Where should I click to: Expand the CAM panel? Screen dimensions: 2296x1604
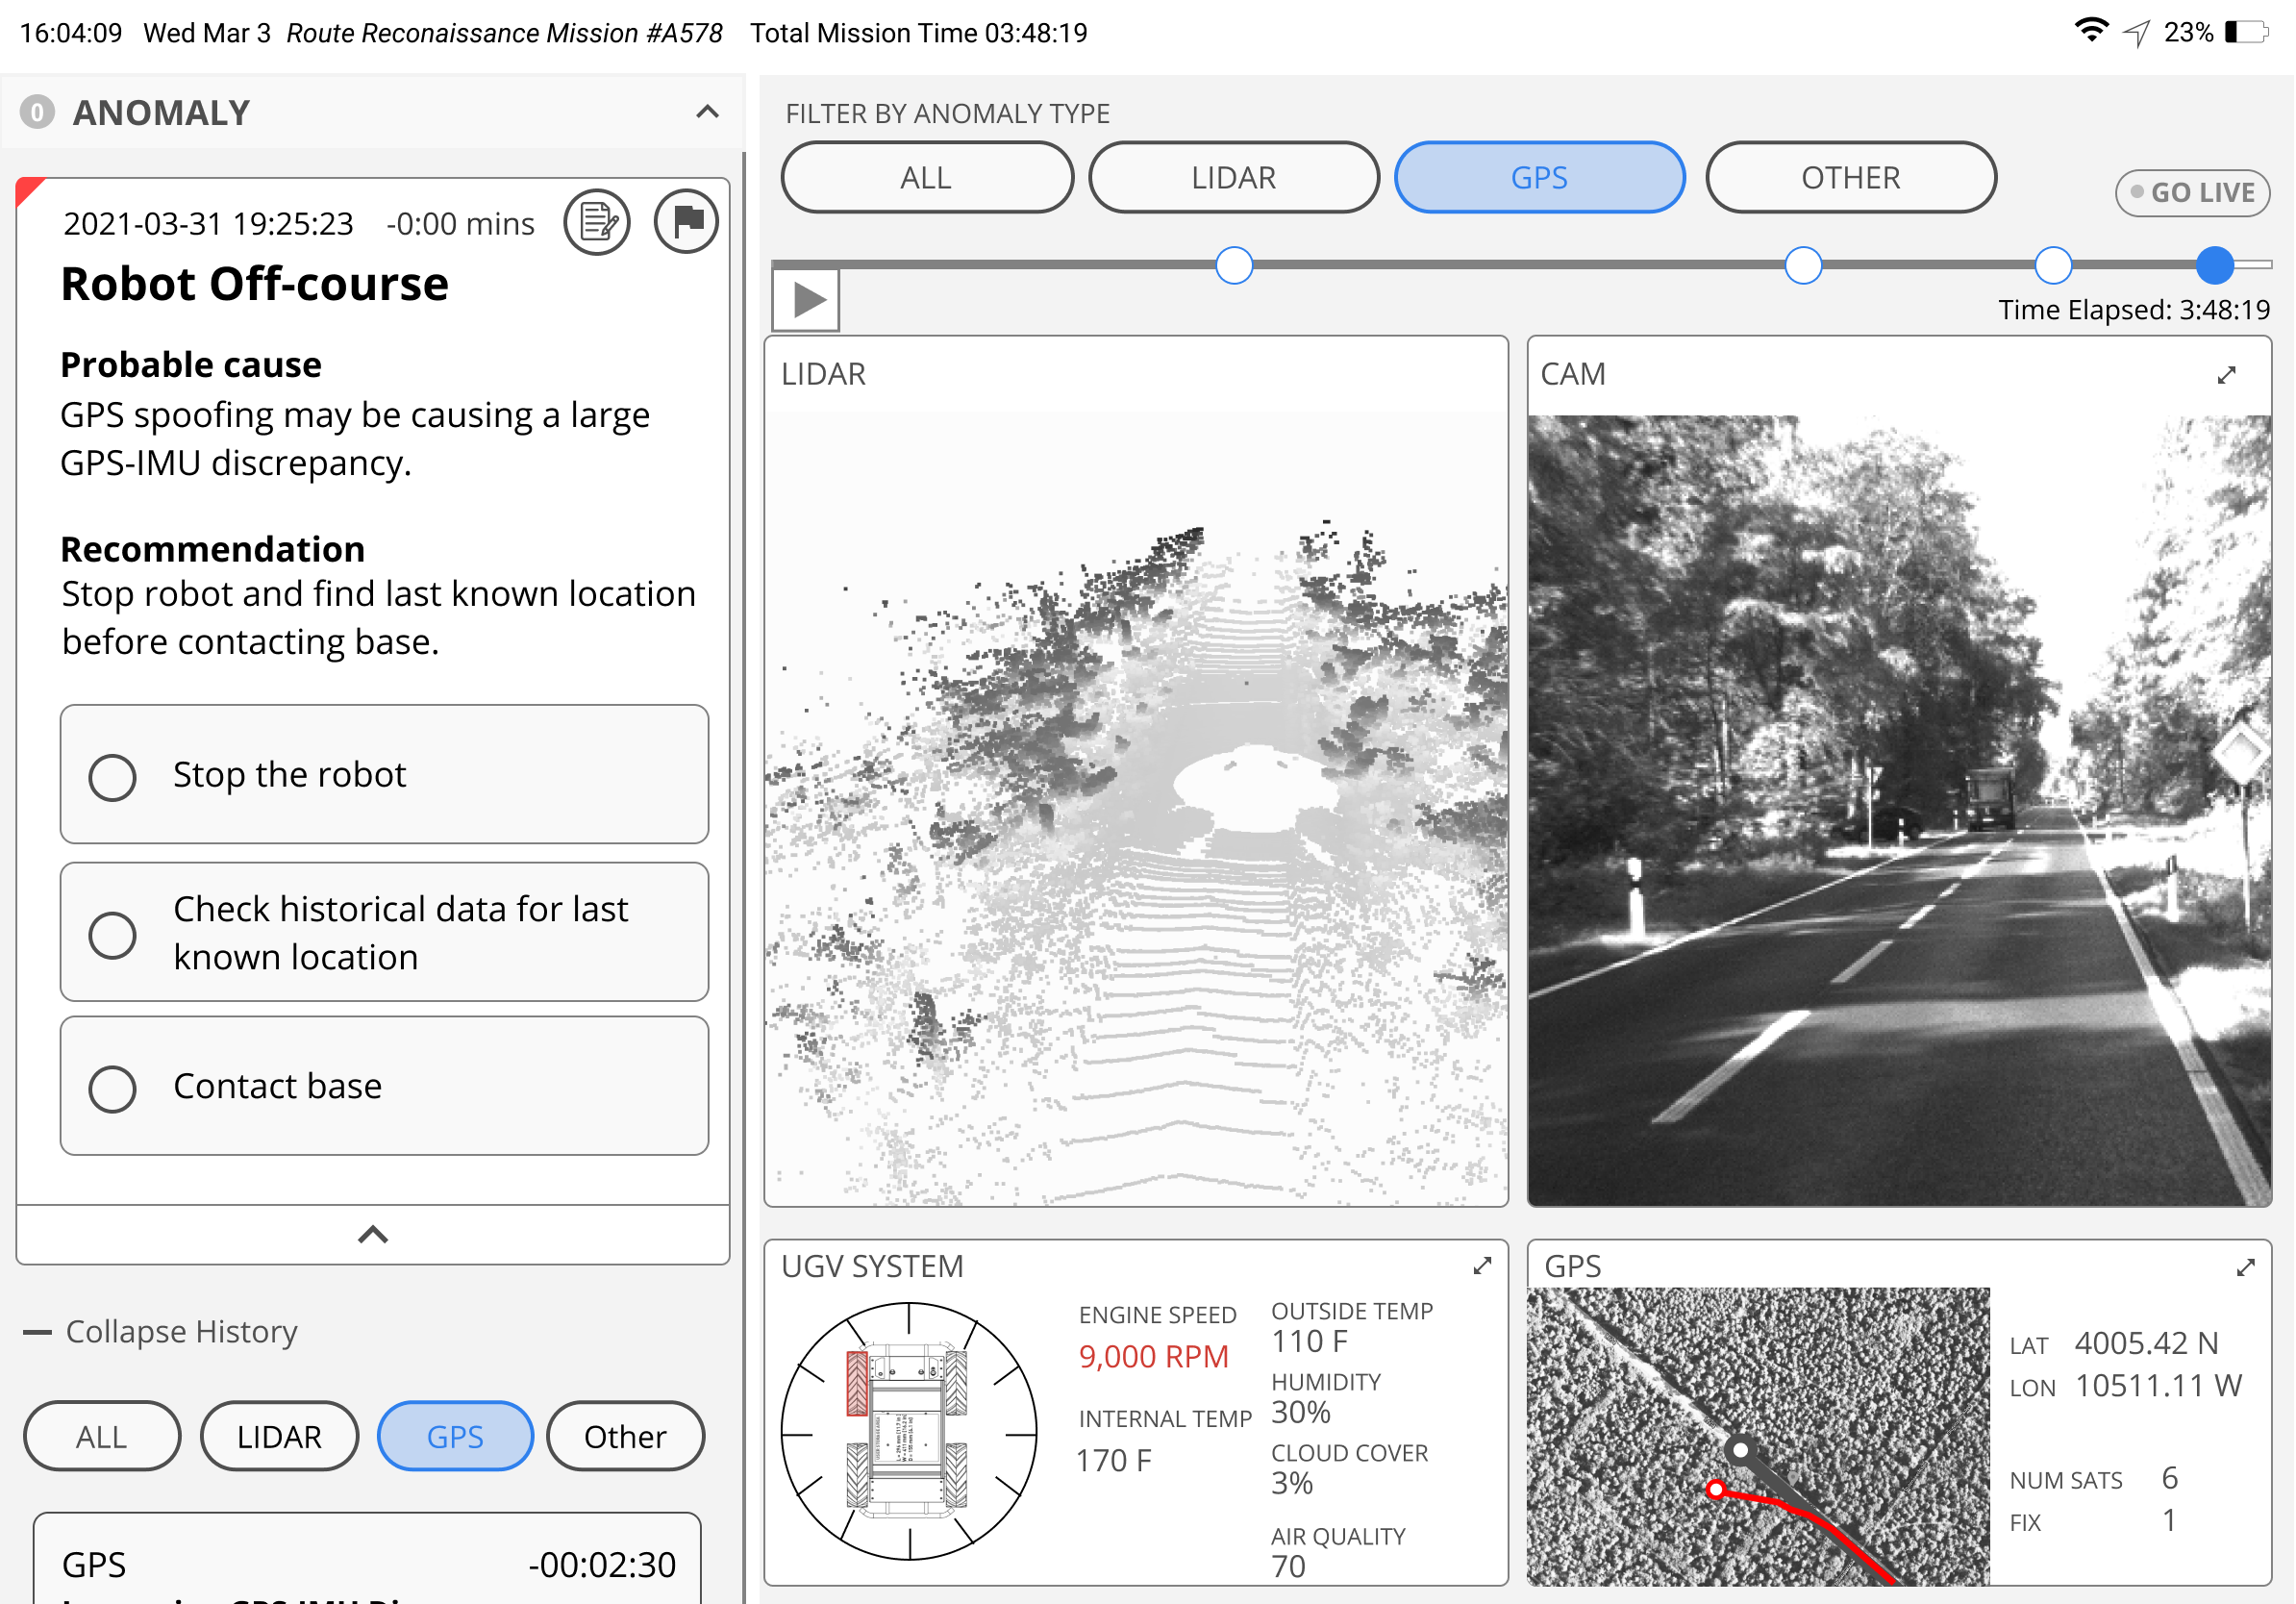(2226, 375)
